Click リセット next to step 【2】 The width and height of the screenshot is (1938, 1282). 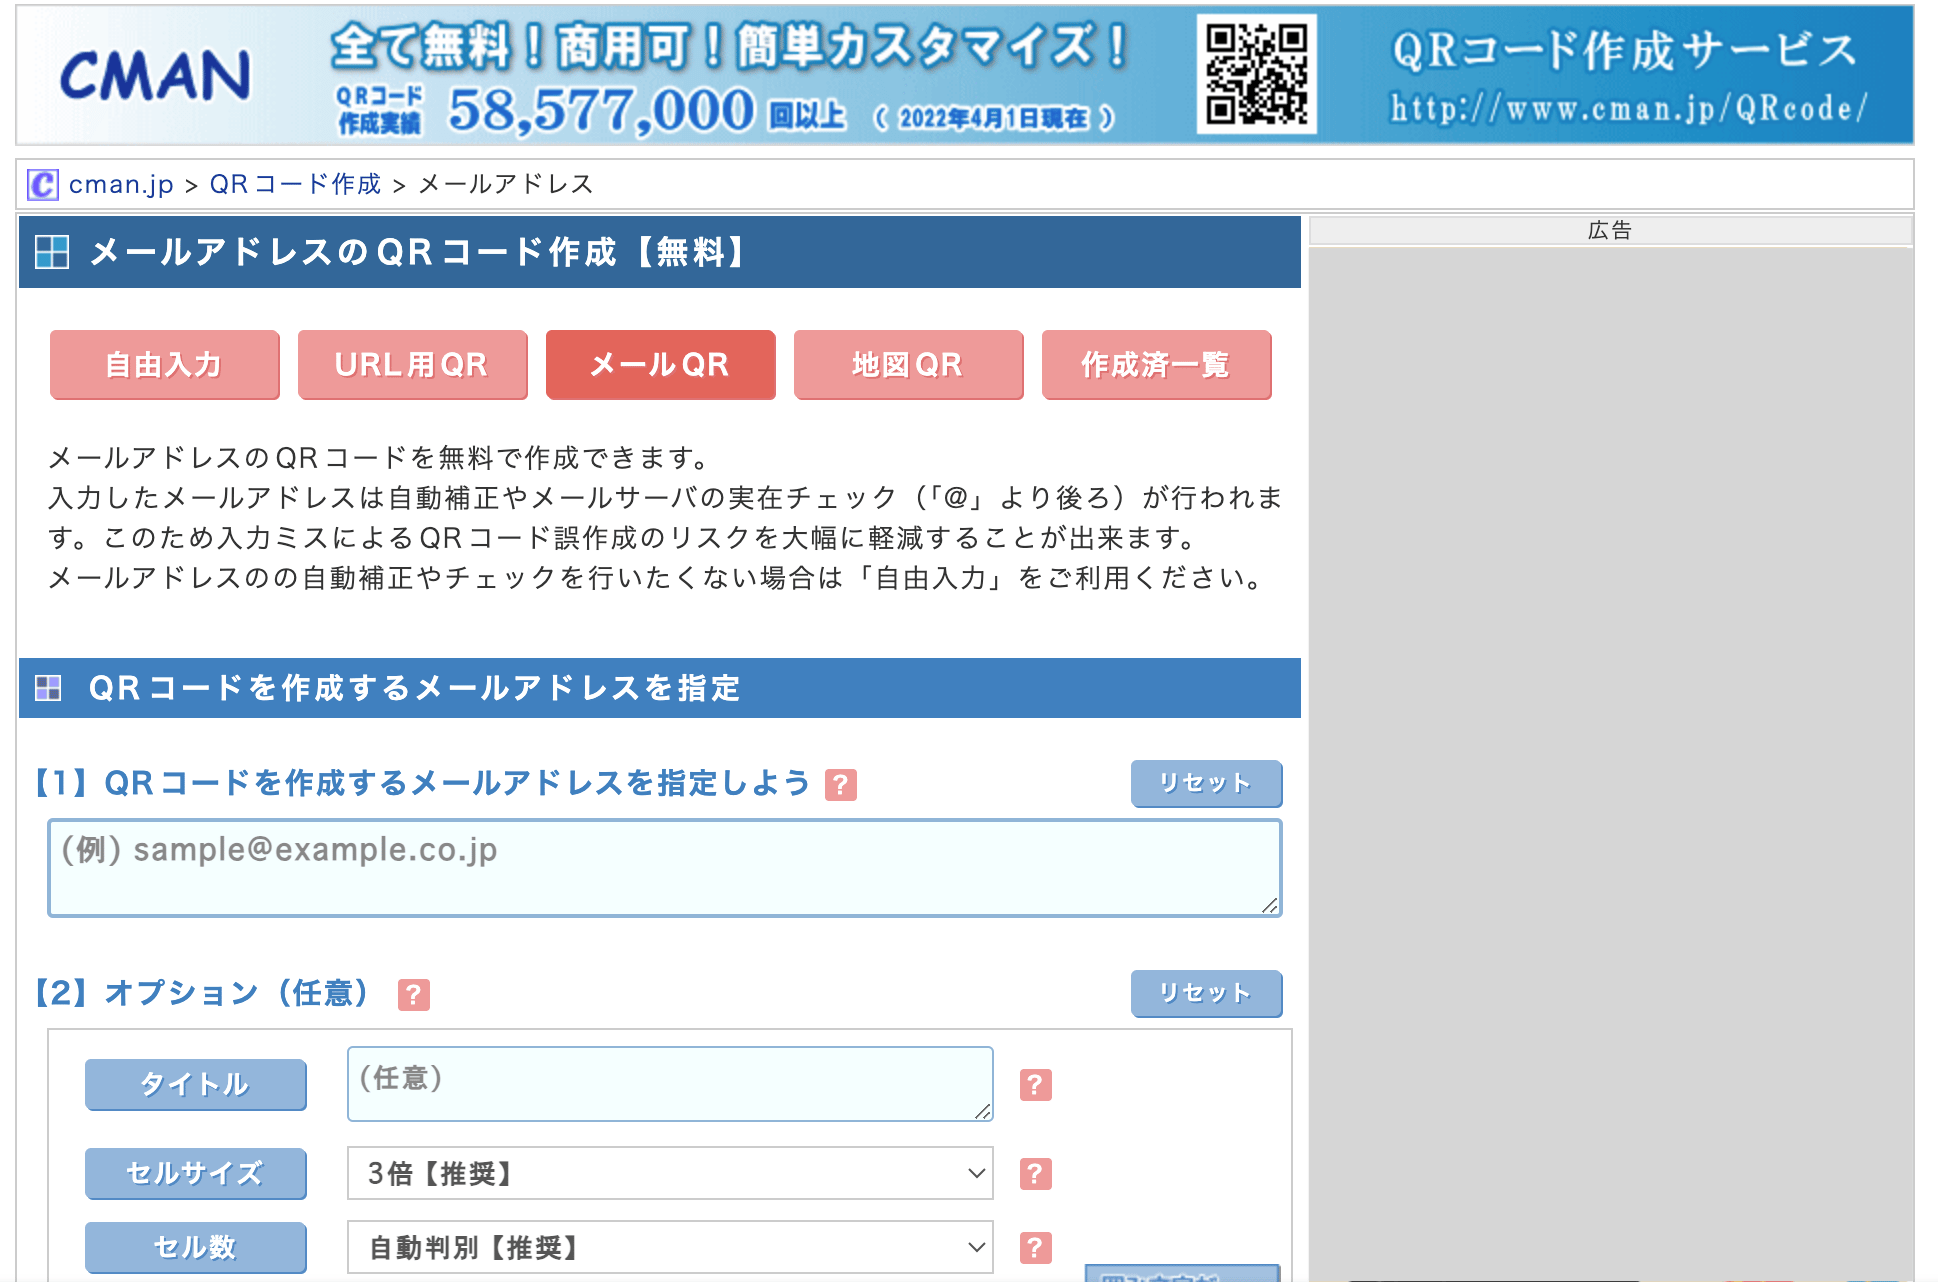click(x=1205, y=994)
